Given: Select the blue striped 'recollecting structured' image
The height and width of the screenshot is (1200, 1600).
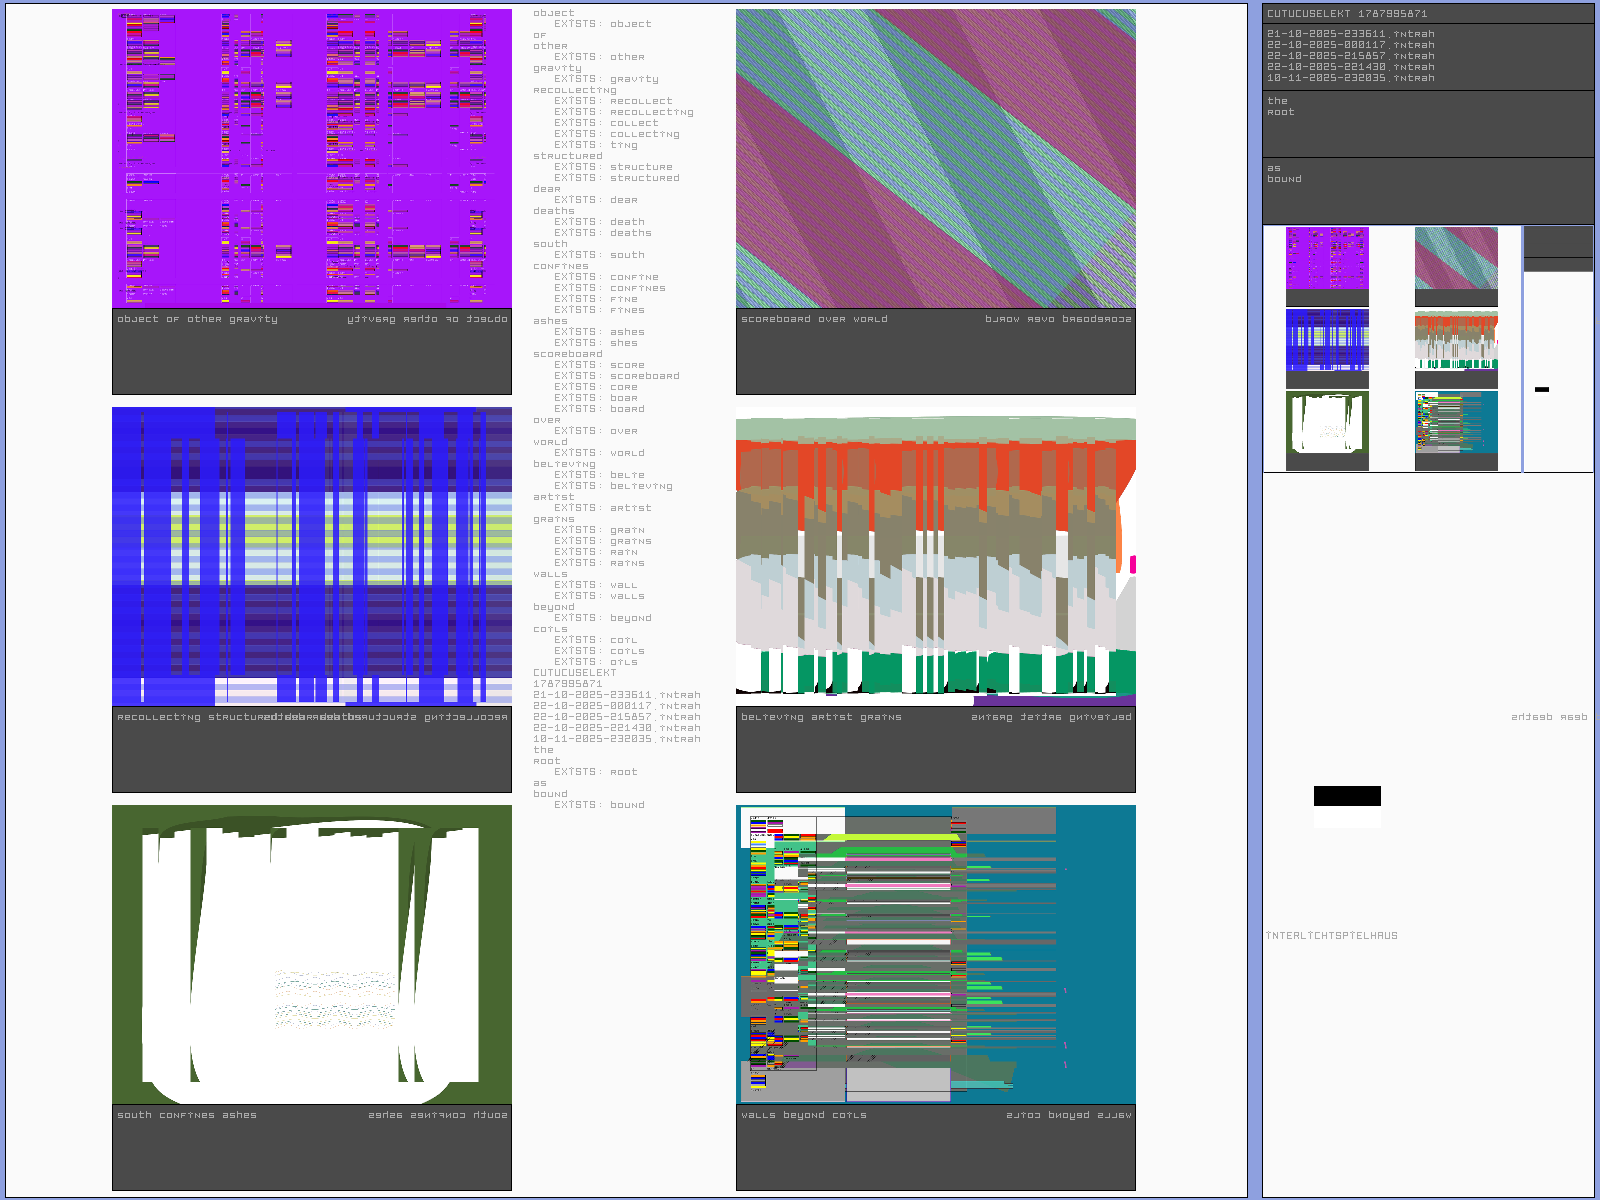Looking at the screenshot, I should [311, 555].
